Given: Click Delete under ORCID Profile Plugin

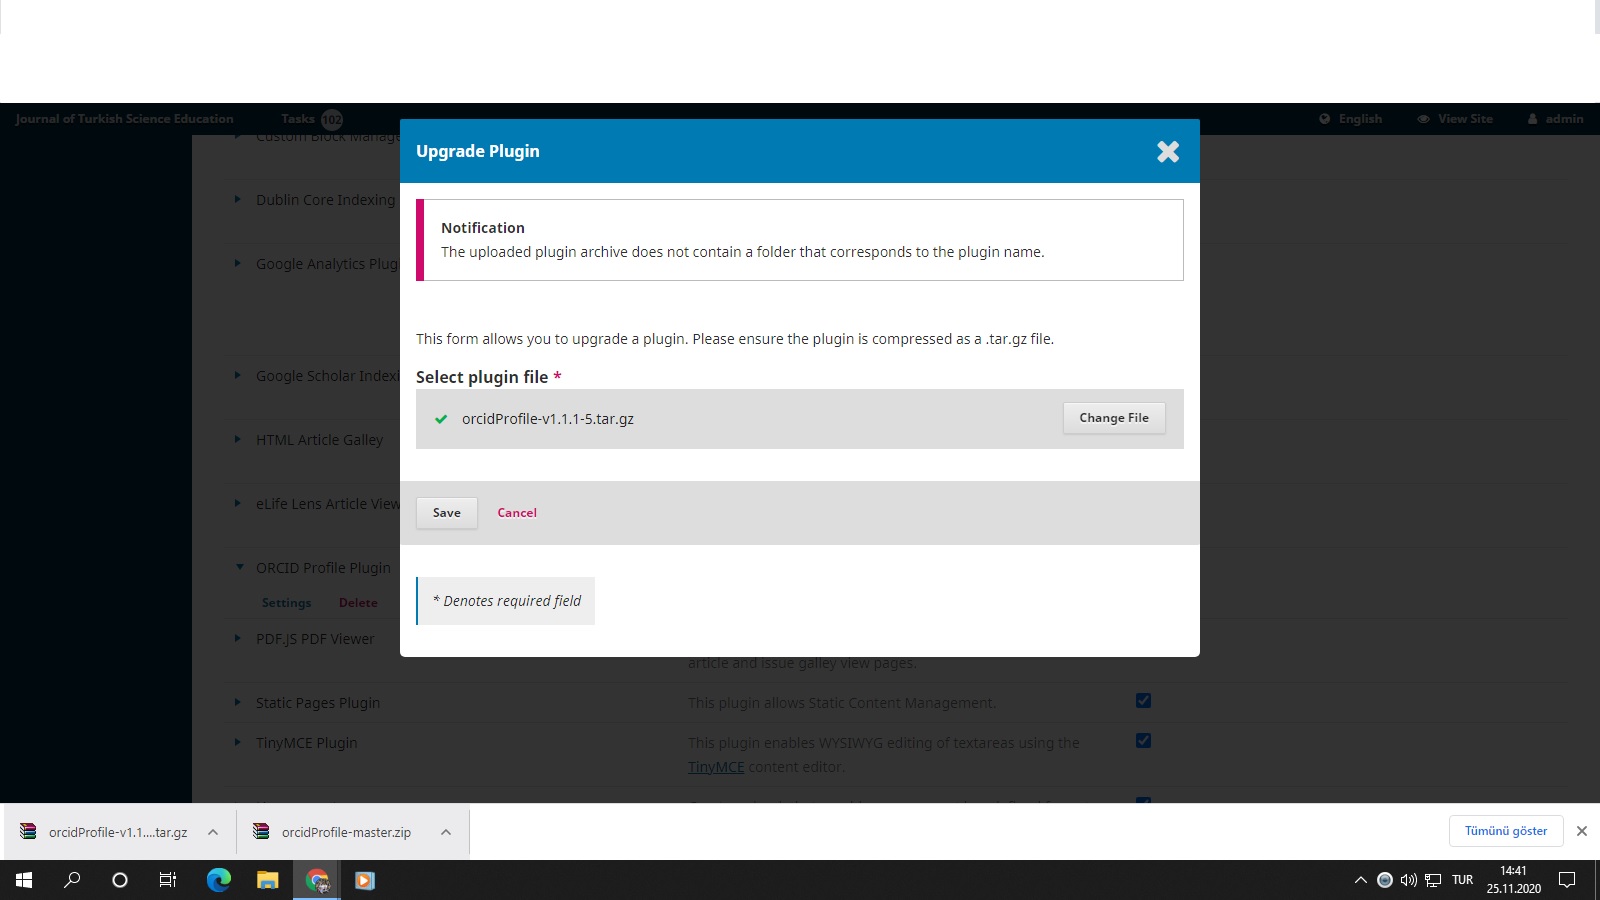Looking at the screenshot, I should click(358, 603).
